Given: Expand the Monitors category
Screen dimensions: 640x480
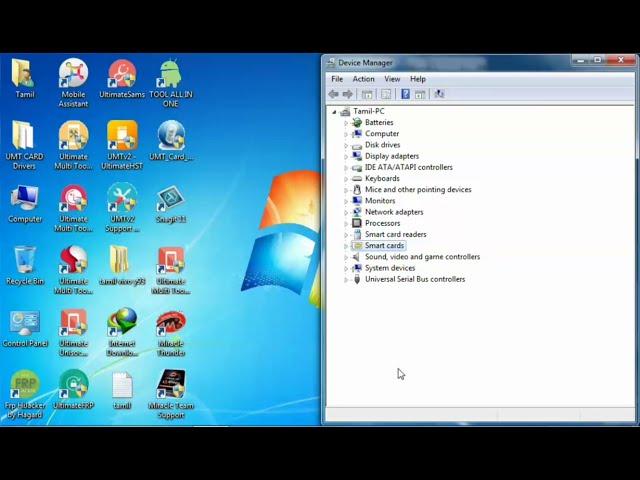Looking at the screenshot, I should tap(346, 201).
